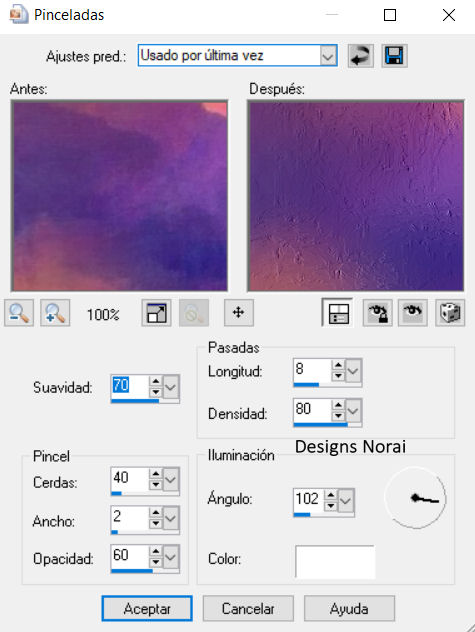Viewport: 475px width, 632px height.
Task: Click the illumination angle dial
Action: (415, 498)
